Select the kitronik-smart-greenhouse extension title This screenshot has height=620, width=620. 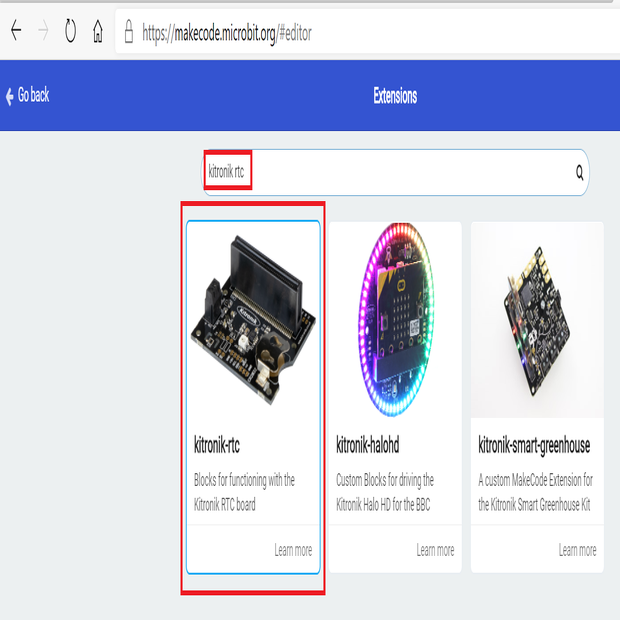point(534,444)
